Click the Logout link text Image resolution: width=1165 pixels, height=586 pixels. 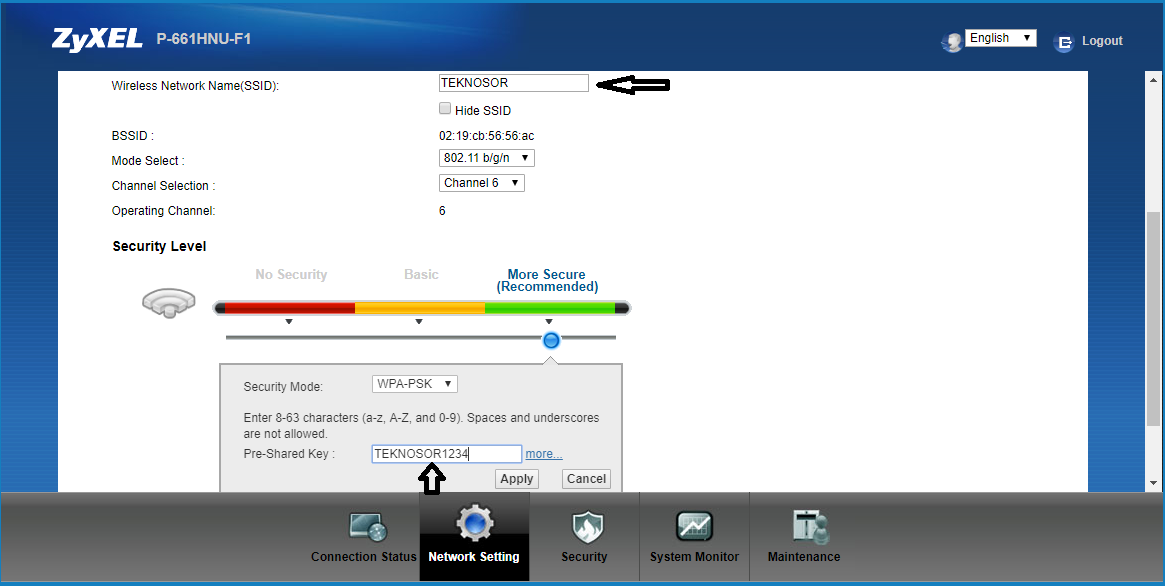[x=1102, y=41]
